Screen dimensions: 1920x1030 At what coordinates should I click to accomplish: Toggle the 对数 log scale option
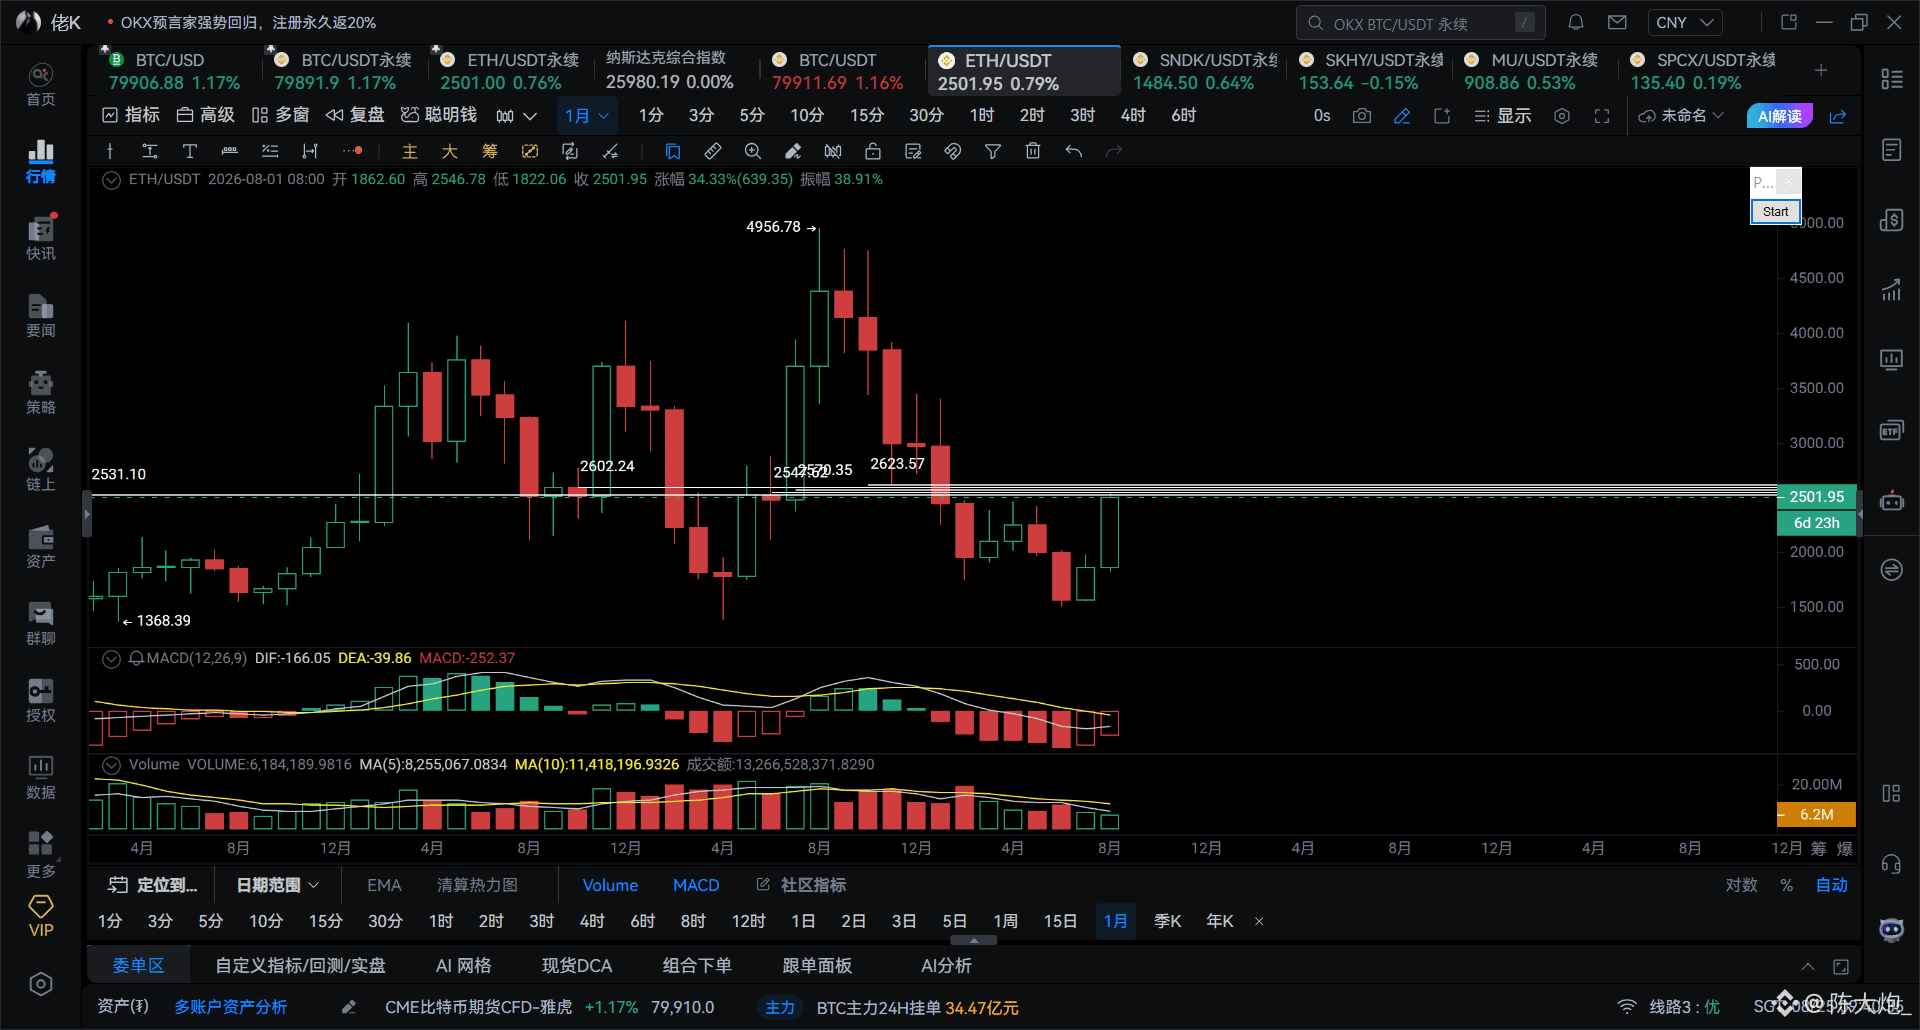pos(1741,885)
